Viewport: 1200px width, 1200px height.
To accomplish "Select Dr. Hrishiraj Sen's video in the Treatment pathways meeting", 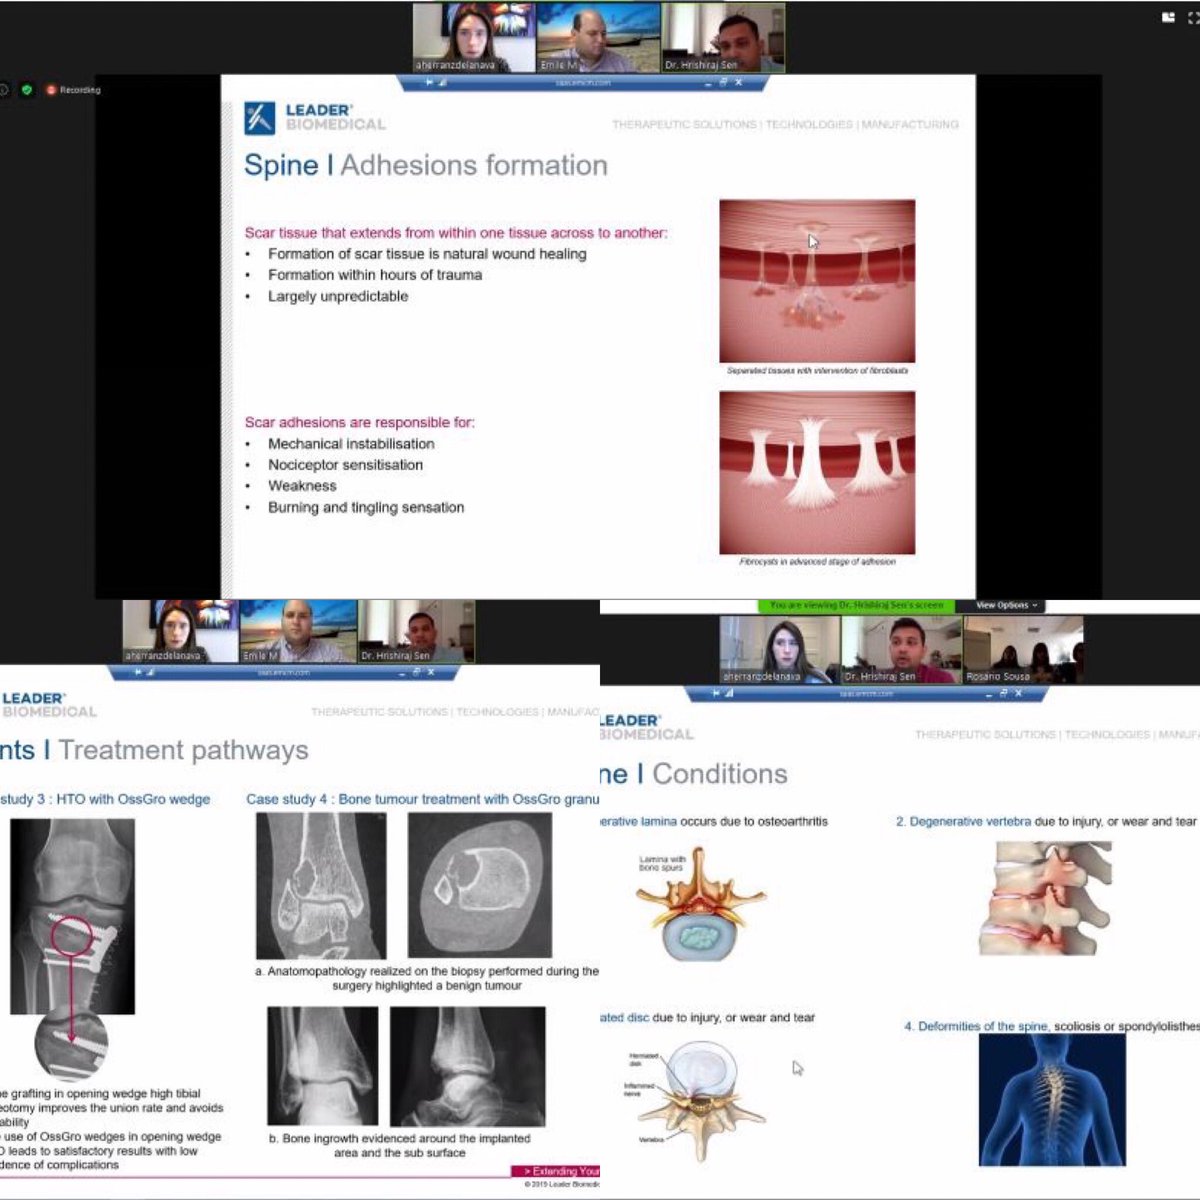I will click(417, 631).
